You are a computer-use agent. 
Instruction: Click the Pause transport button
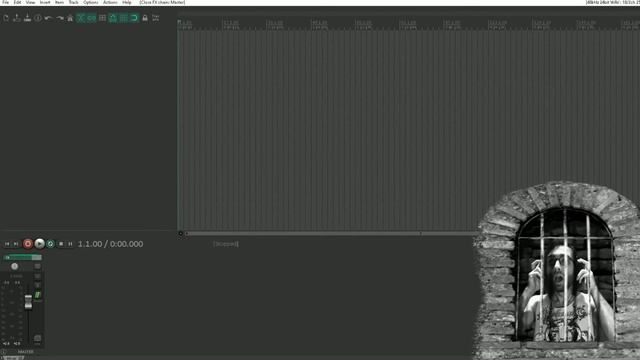coord(70,244)
